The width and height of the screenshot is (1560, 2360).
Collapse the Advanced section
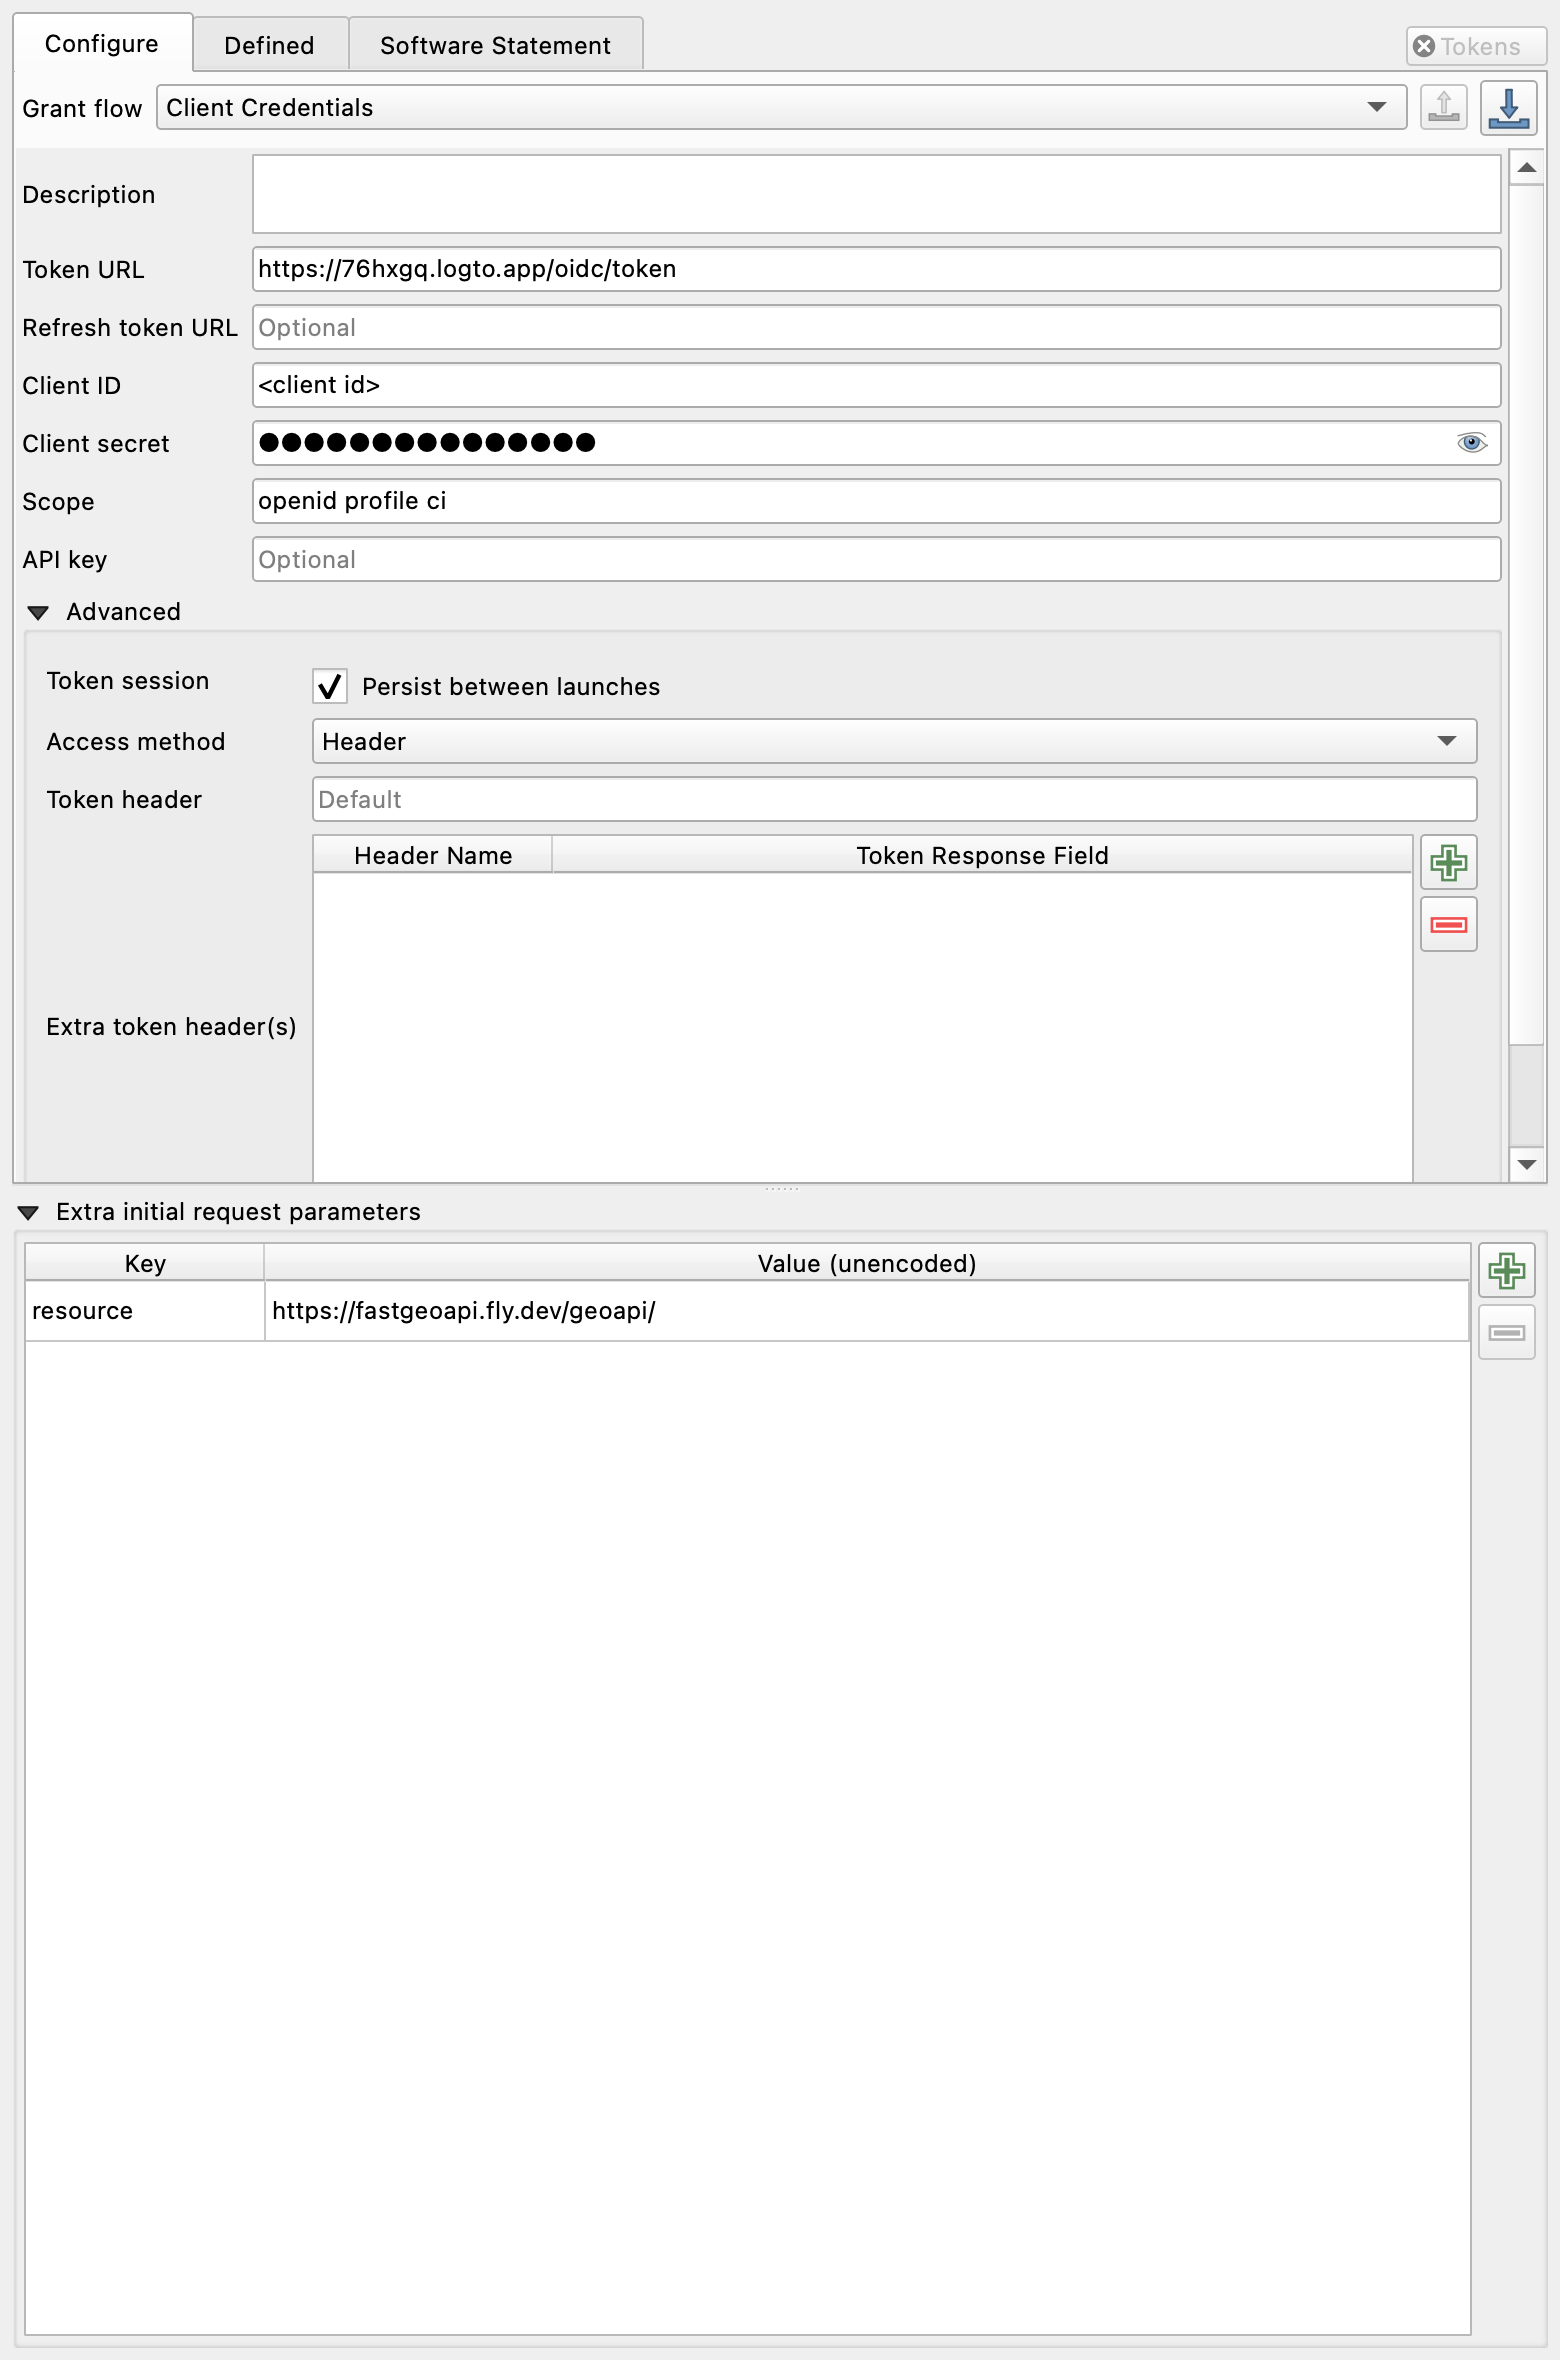(38, 612)
